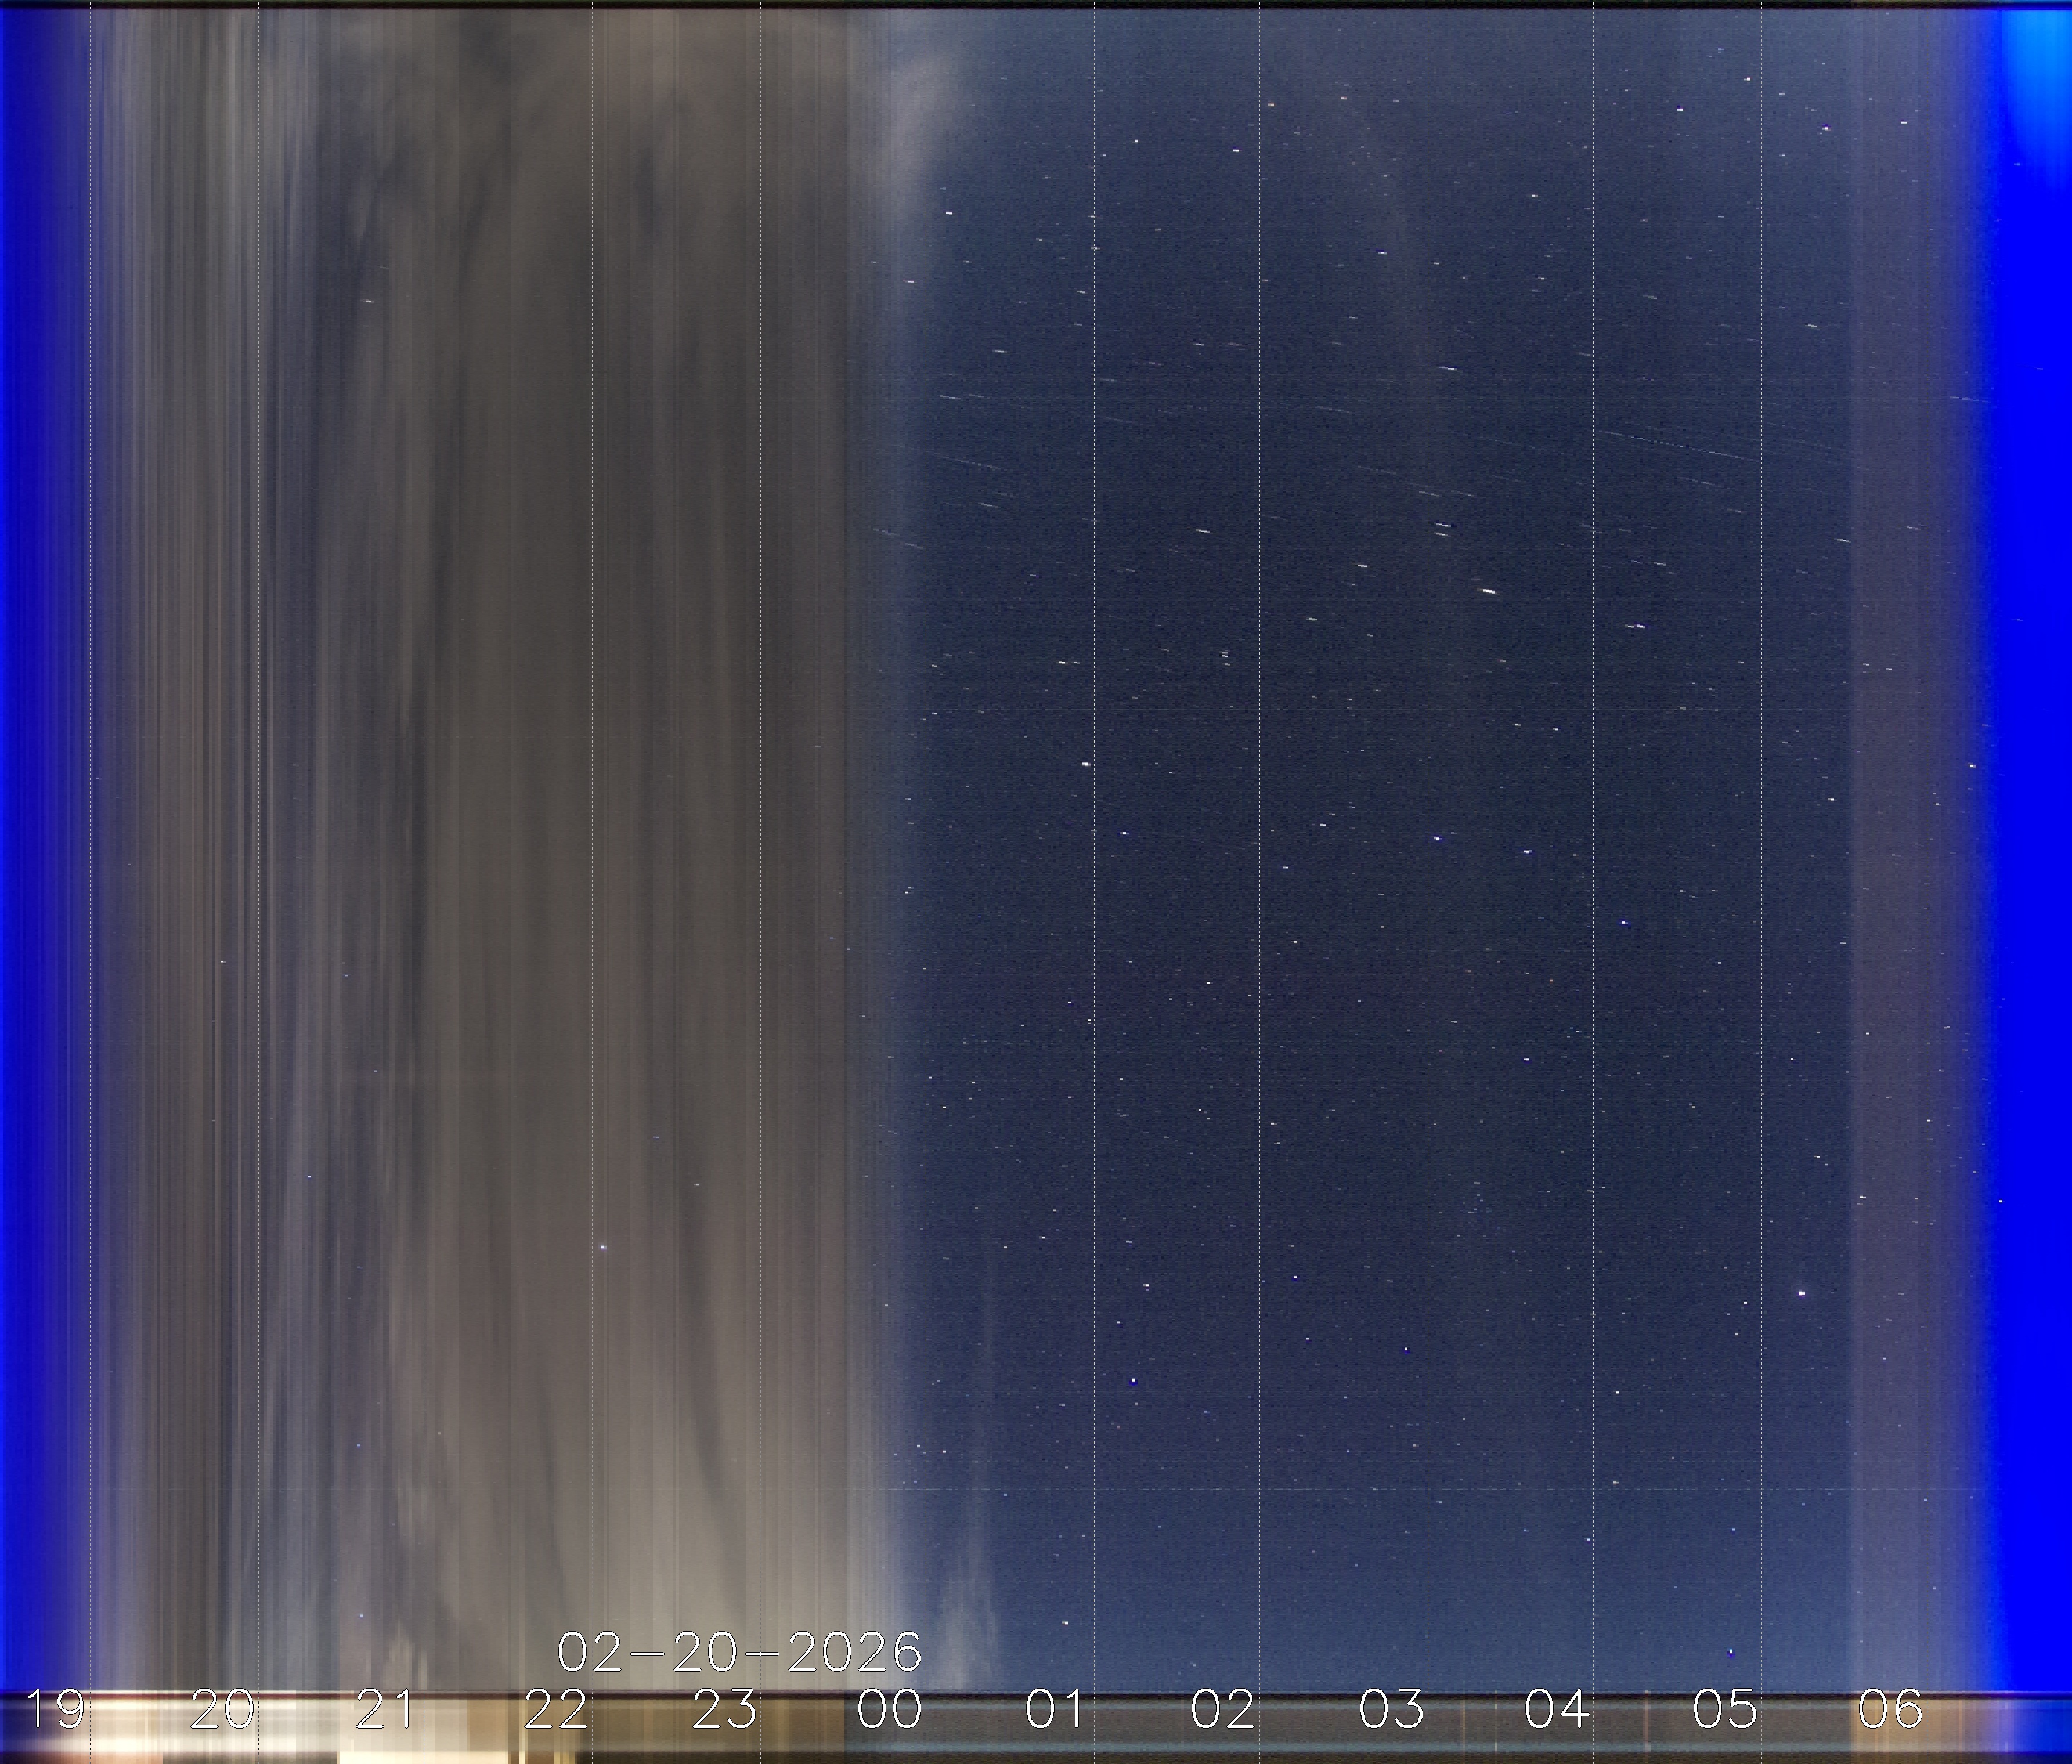
Task: Click the brightest star above the 05 label
Action: click(x=1802, y=1293)
